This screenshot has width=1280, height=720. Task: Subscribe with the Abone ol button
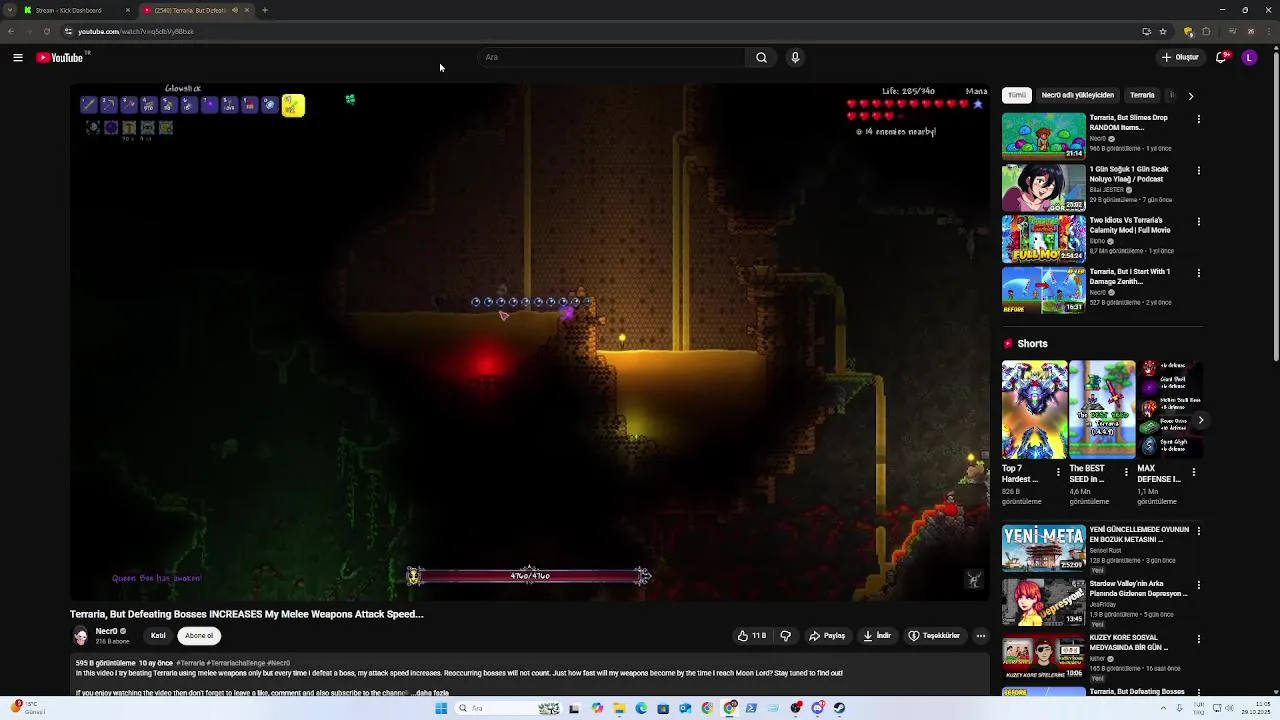(199, 636)
